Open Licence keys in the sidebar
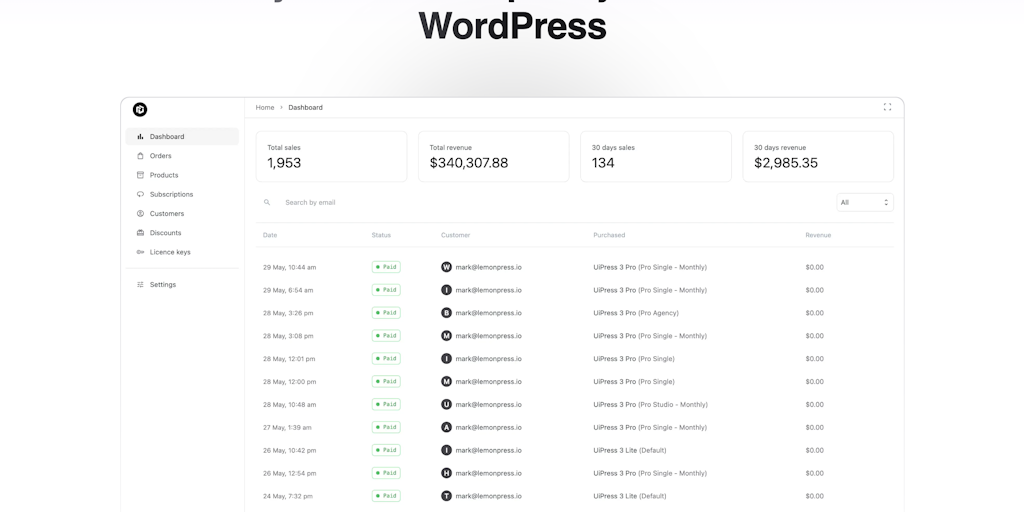1024x512 pixels. [x=182, y=252]
